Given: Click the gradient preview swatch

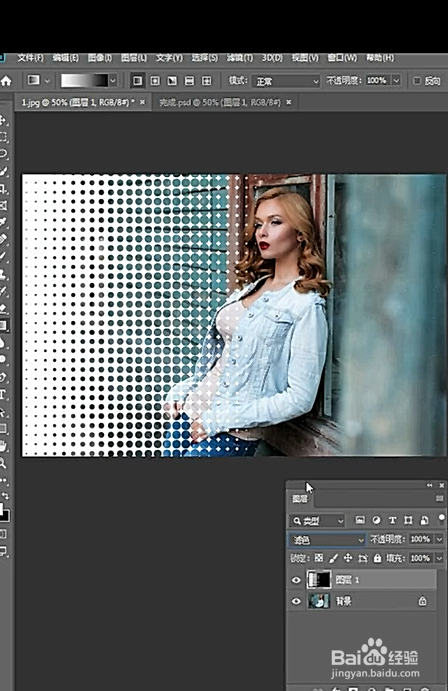Looking at the screenshot, I should point(84,81).
